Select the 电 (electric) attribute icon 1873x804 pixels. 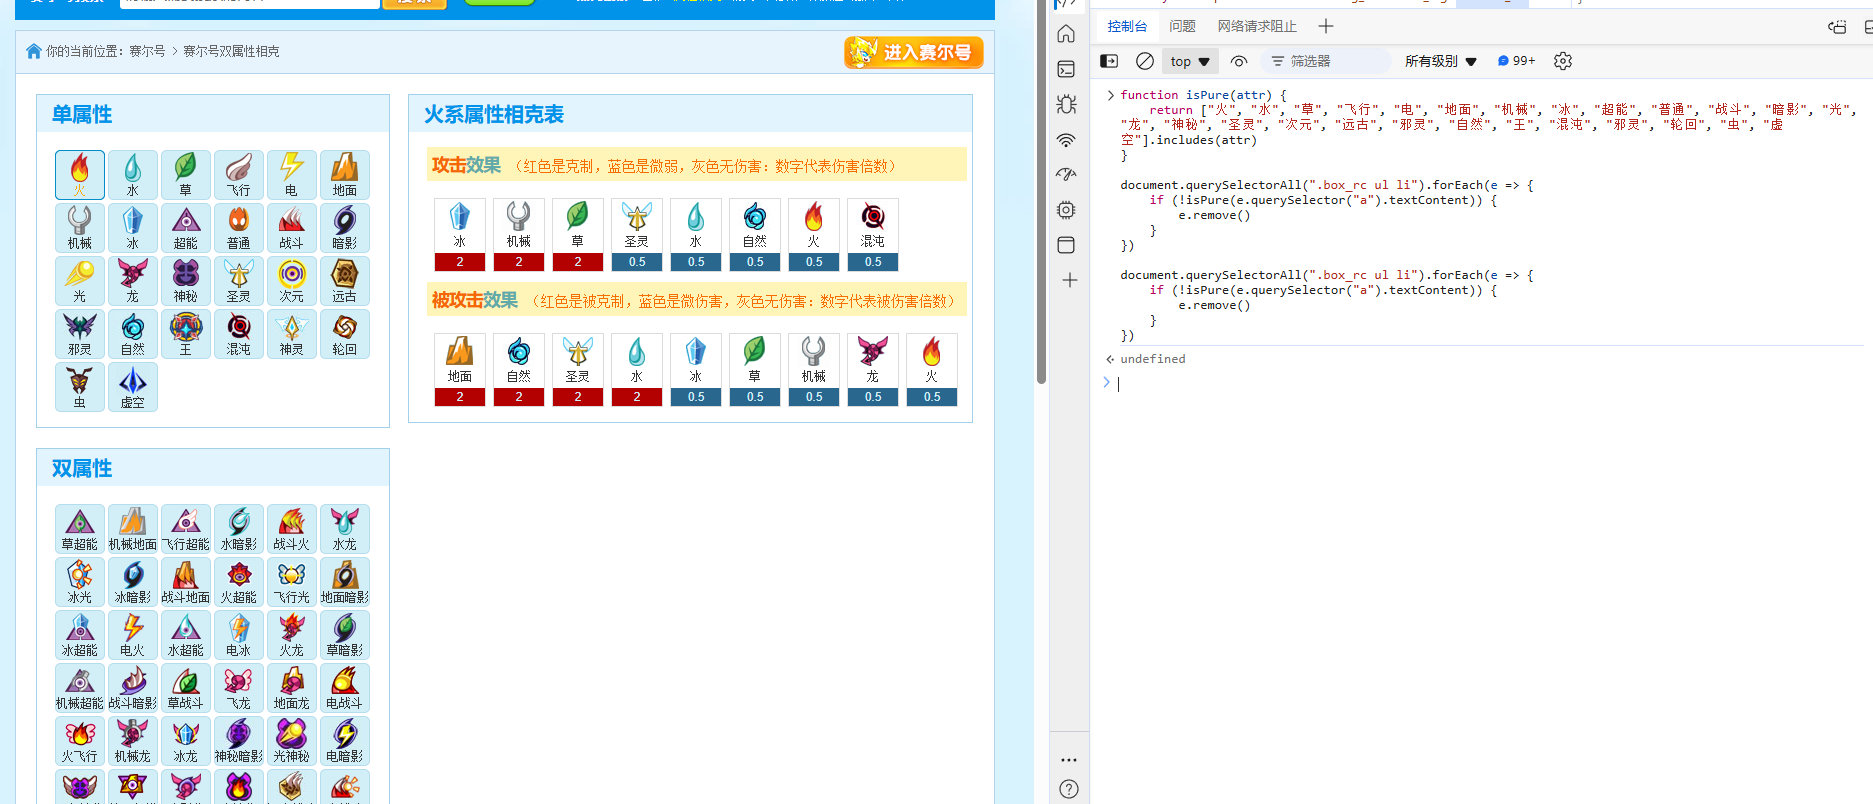(x=291, y=174)
